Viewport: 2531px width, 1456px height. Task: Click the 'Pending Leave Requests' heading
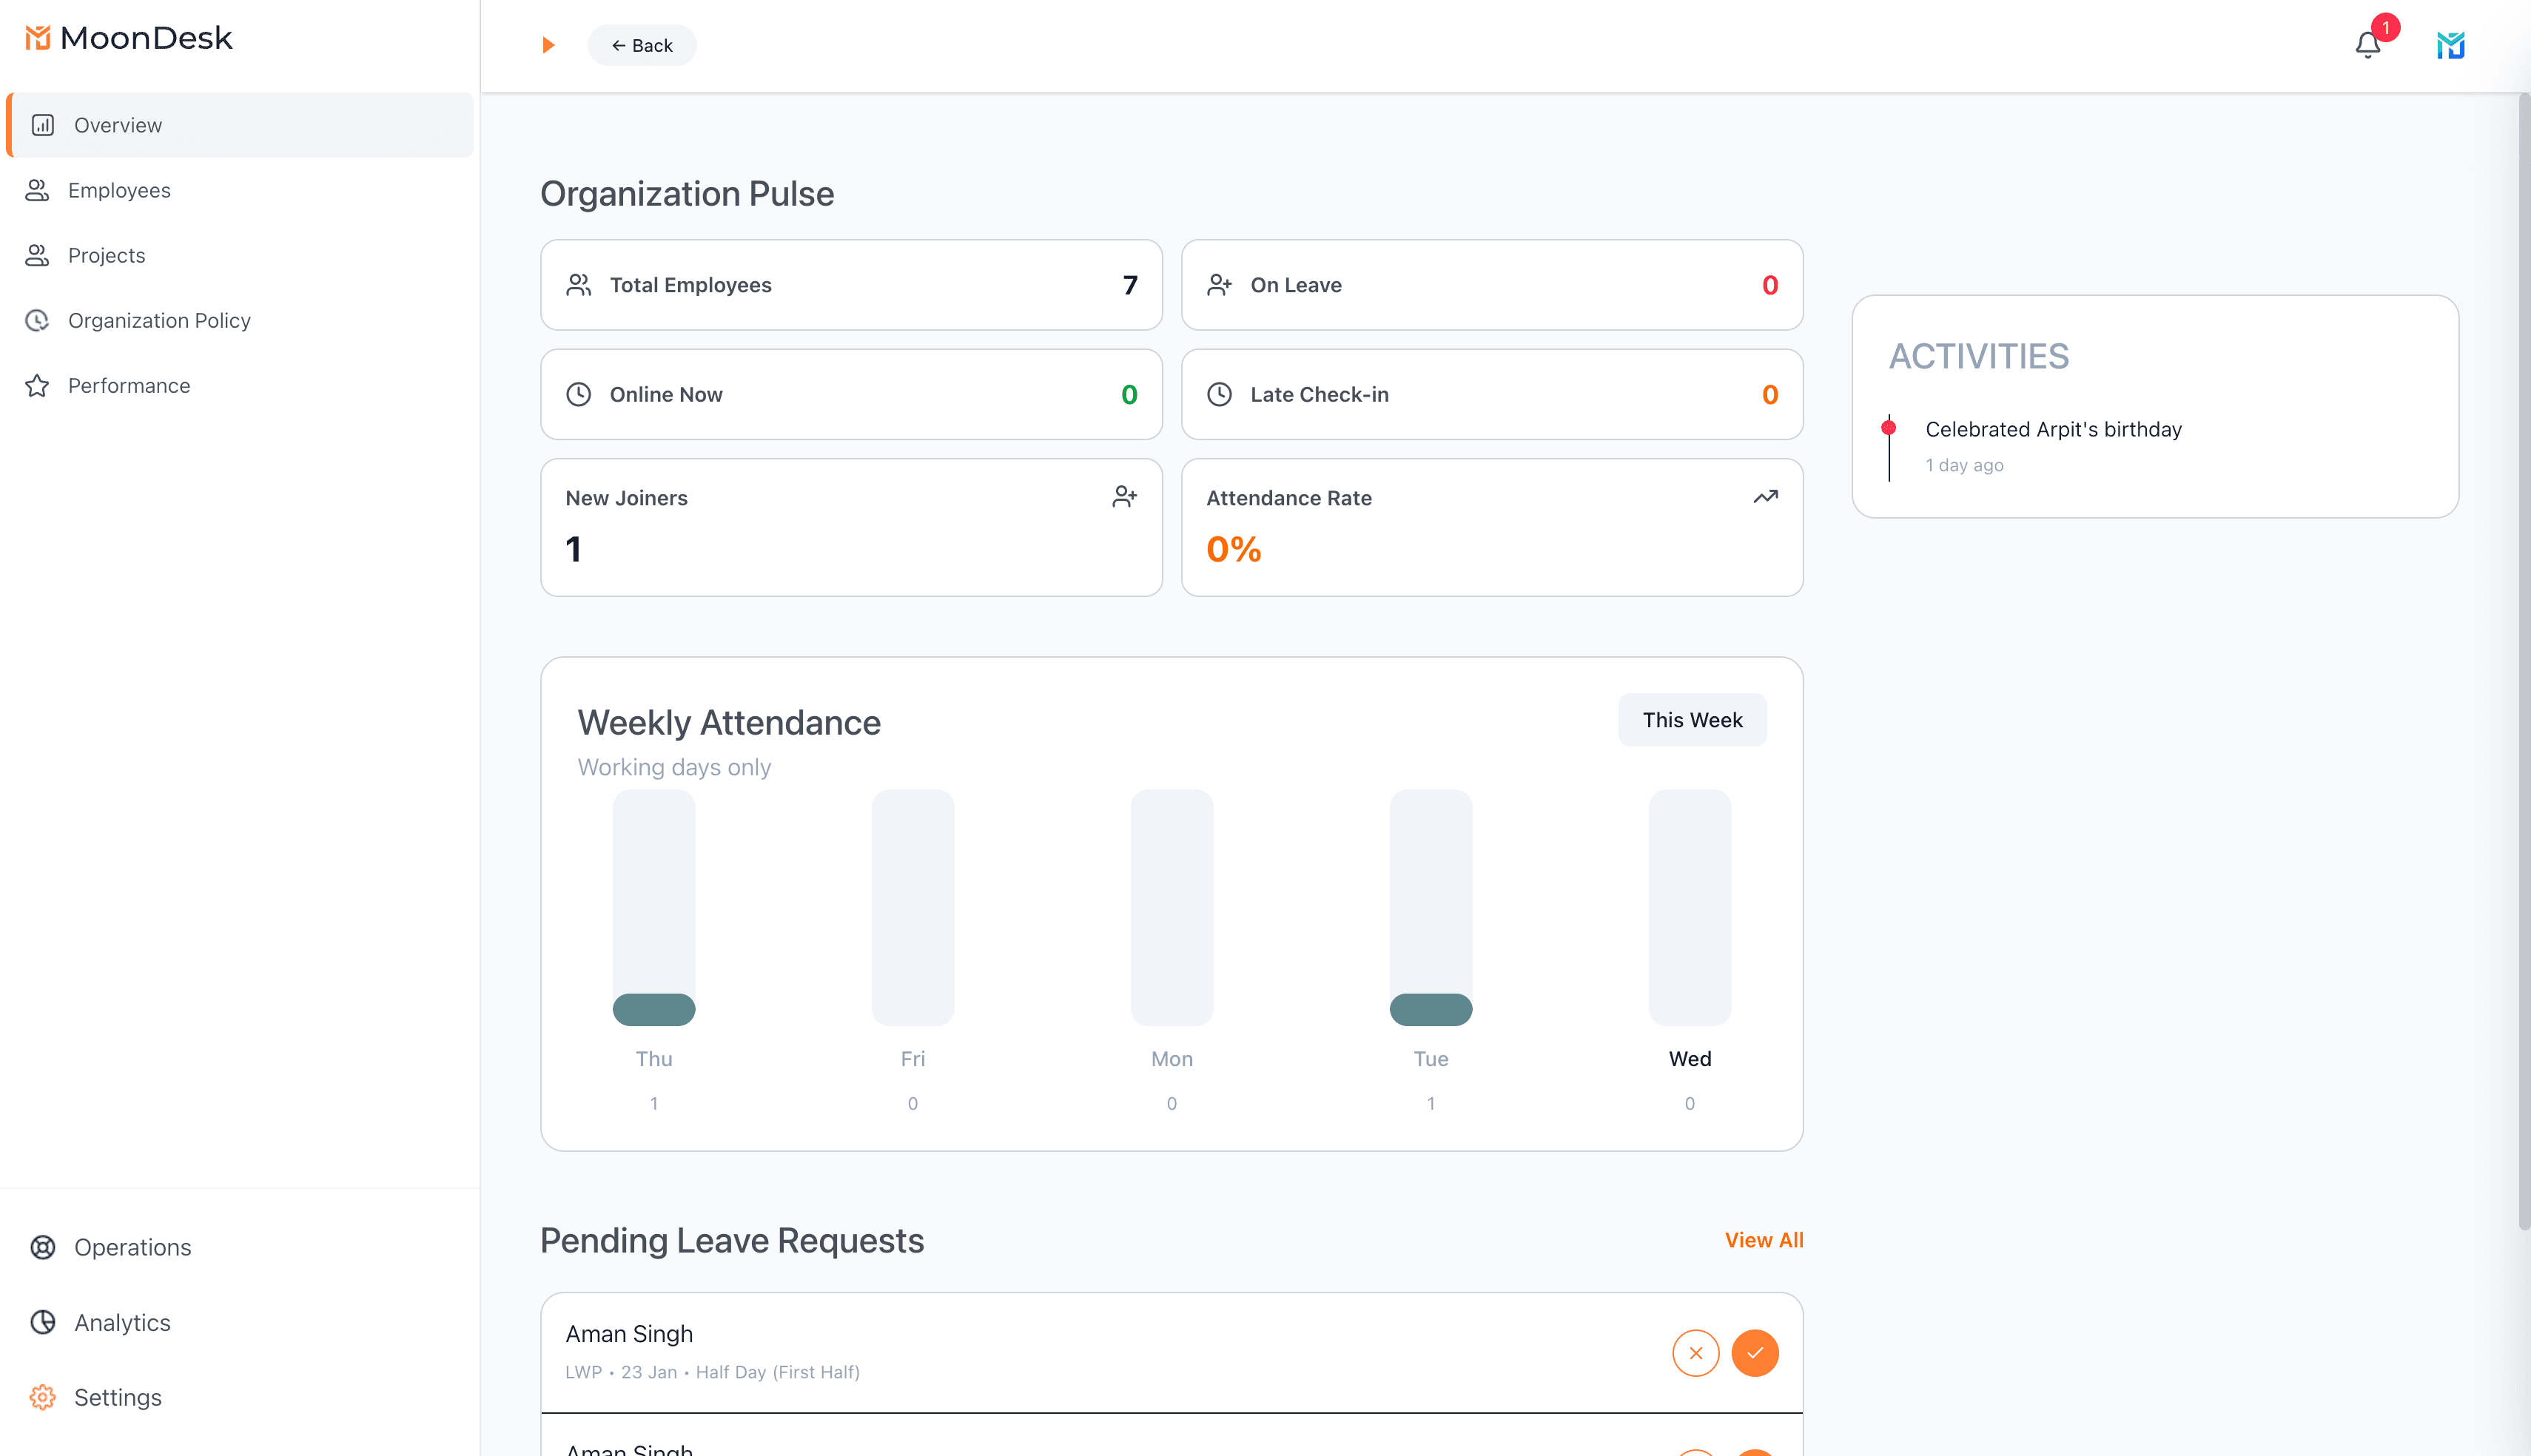click(x=732, y=1240)
